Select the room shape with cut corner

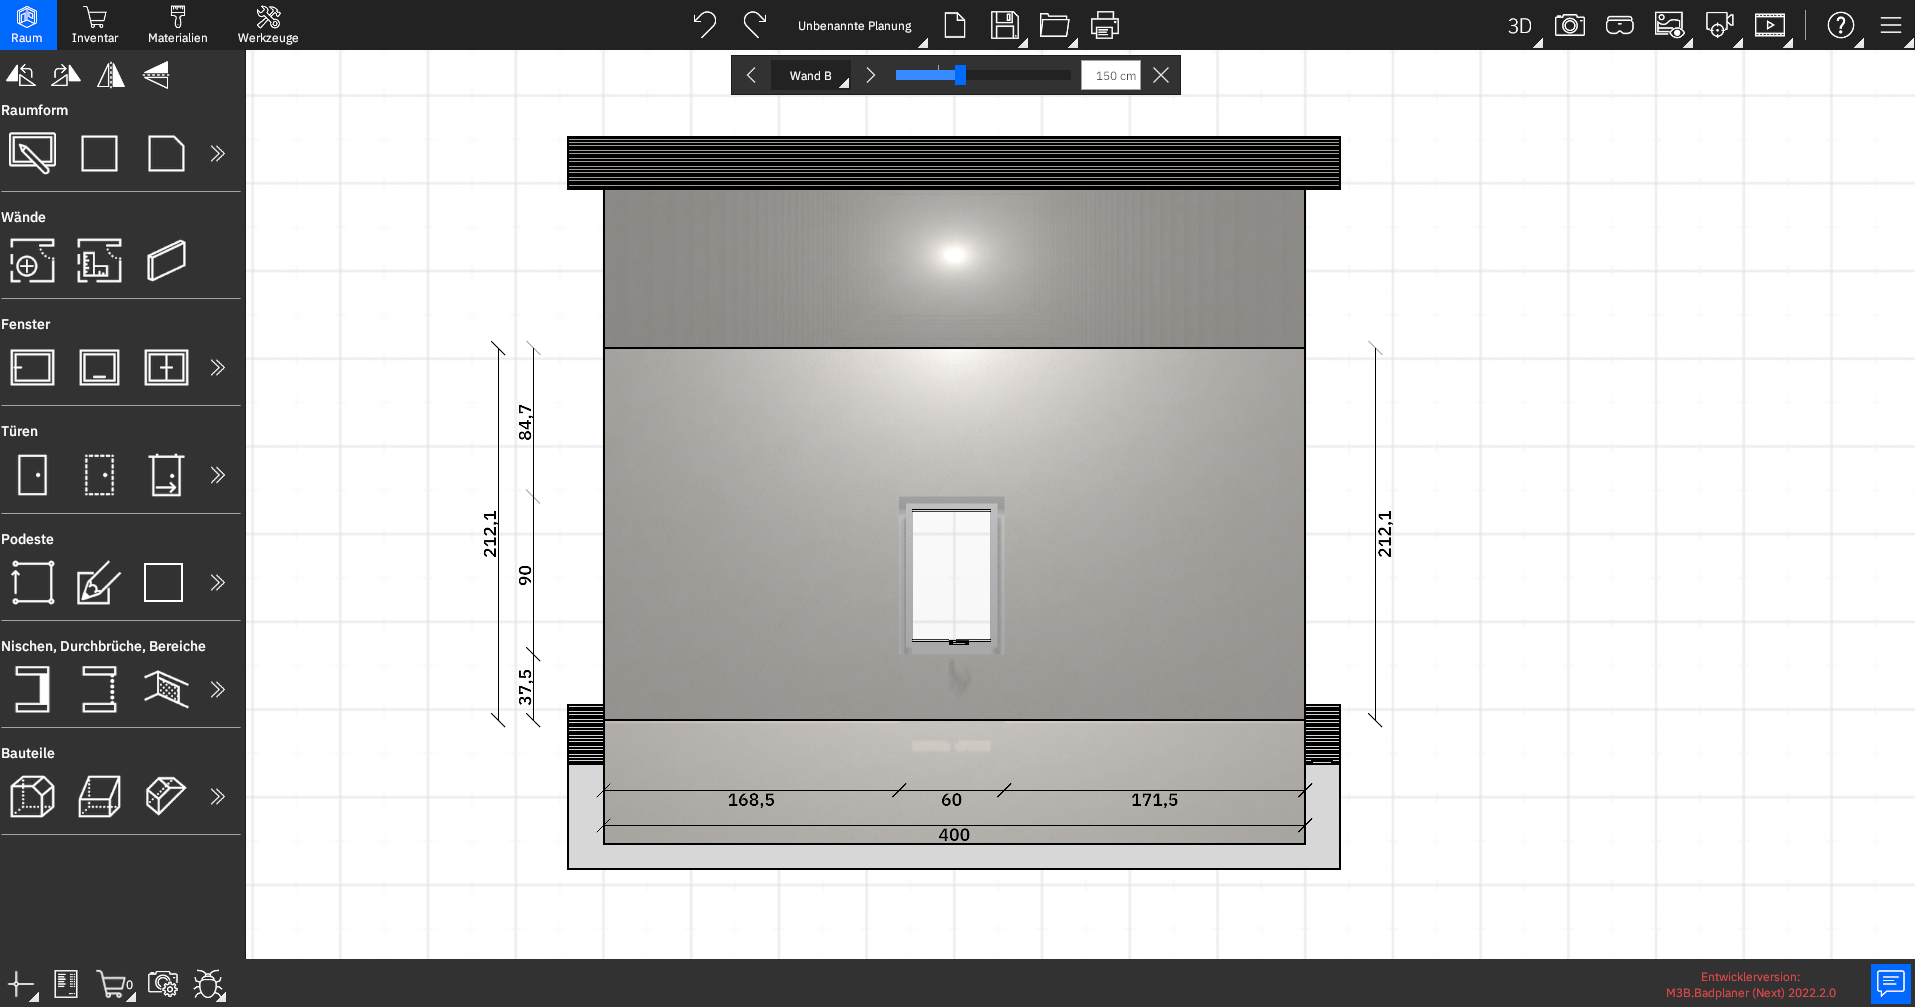(166, 153)
